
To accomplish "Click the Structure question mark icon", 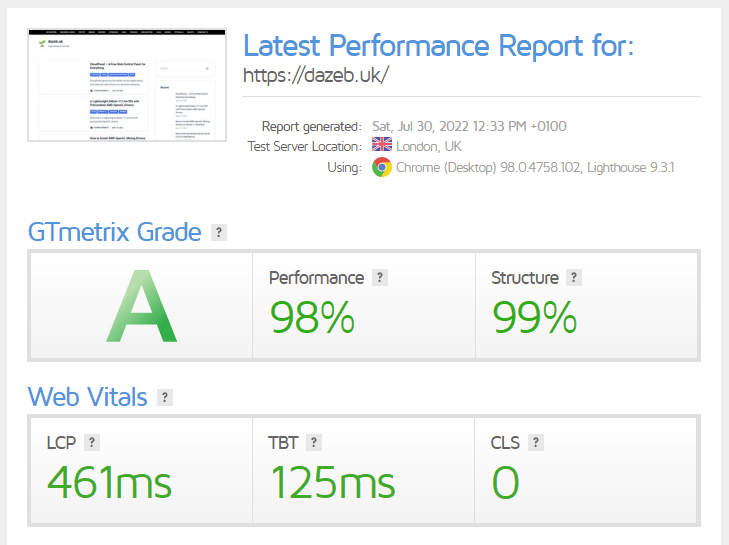I will (574, 278).
